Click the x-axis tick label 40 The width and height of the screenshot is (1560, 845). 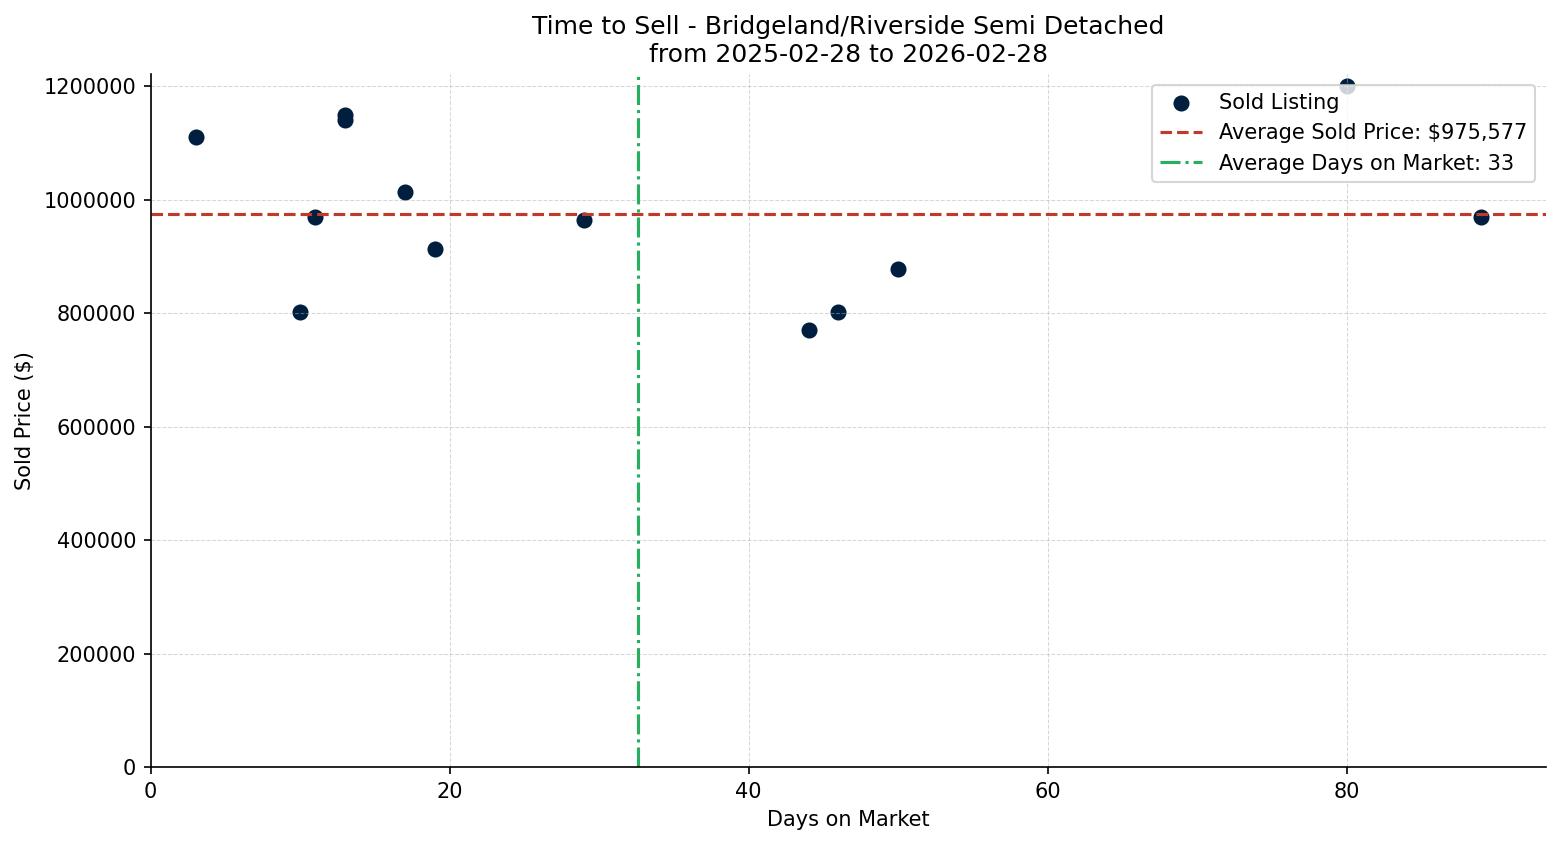749,791
